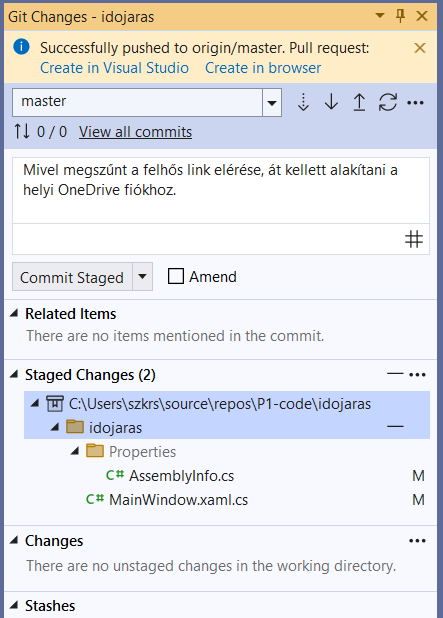The width and height of the screenshot is (443, 618).
Task: Open Changes section ellipsis menu
Action: pos(417,541)
